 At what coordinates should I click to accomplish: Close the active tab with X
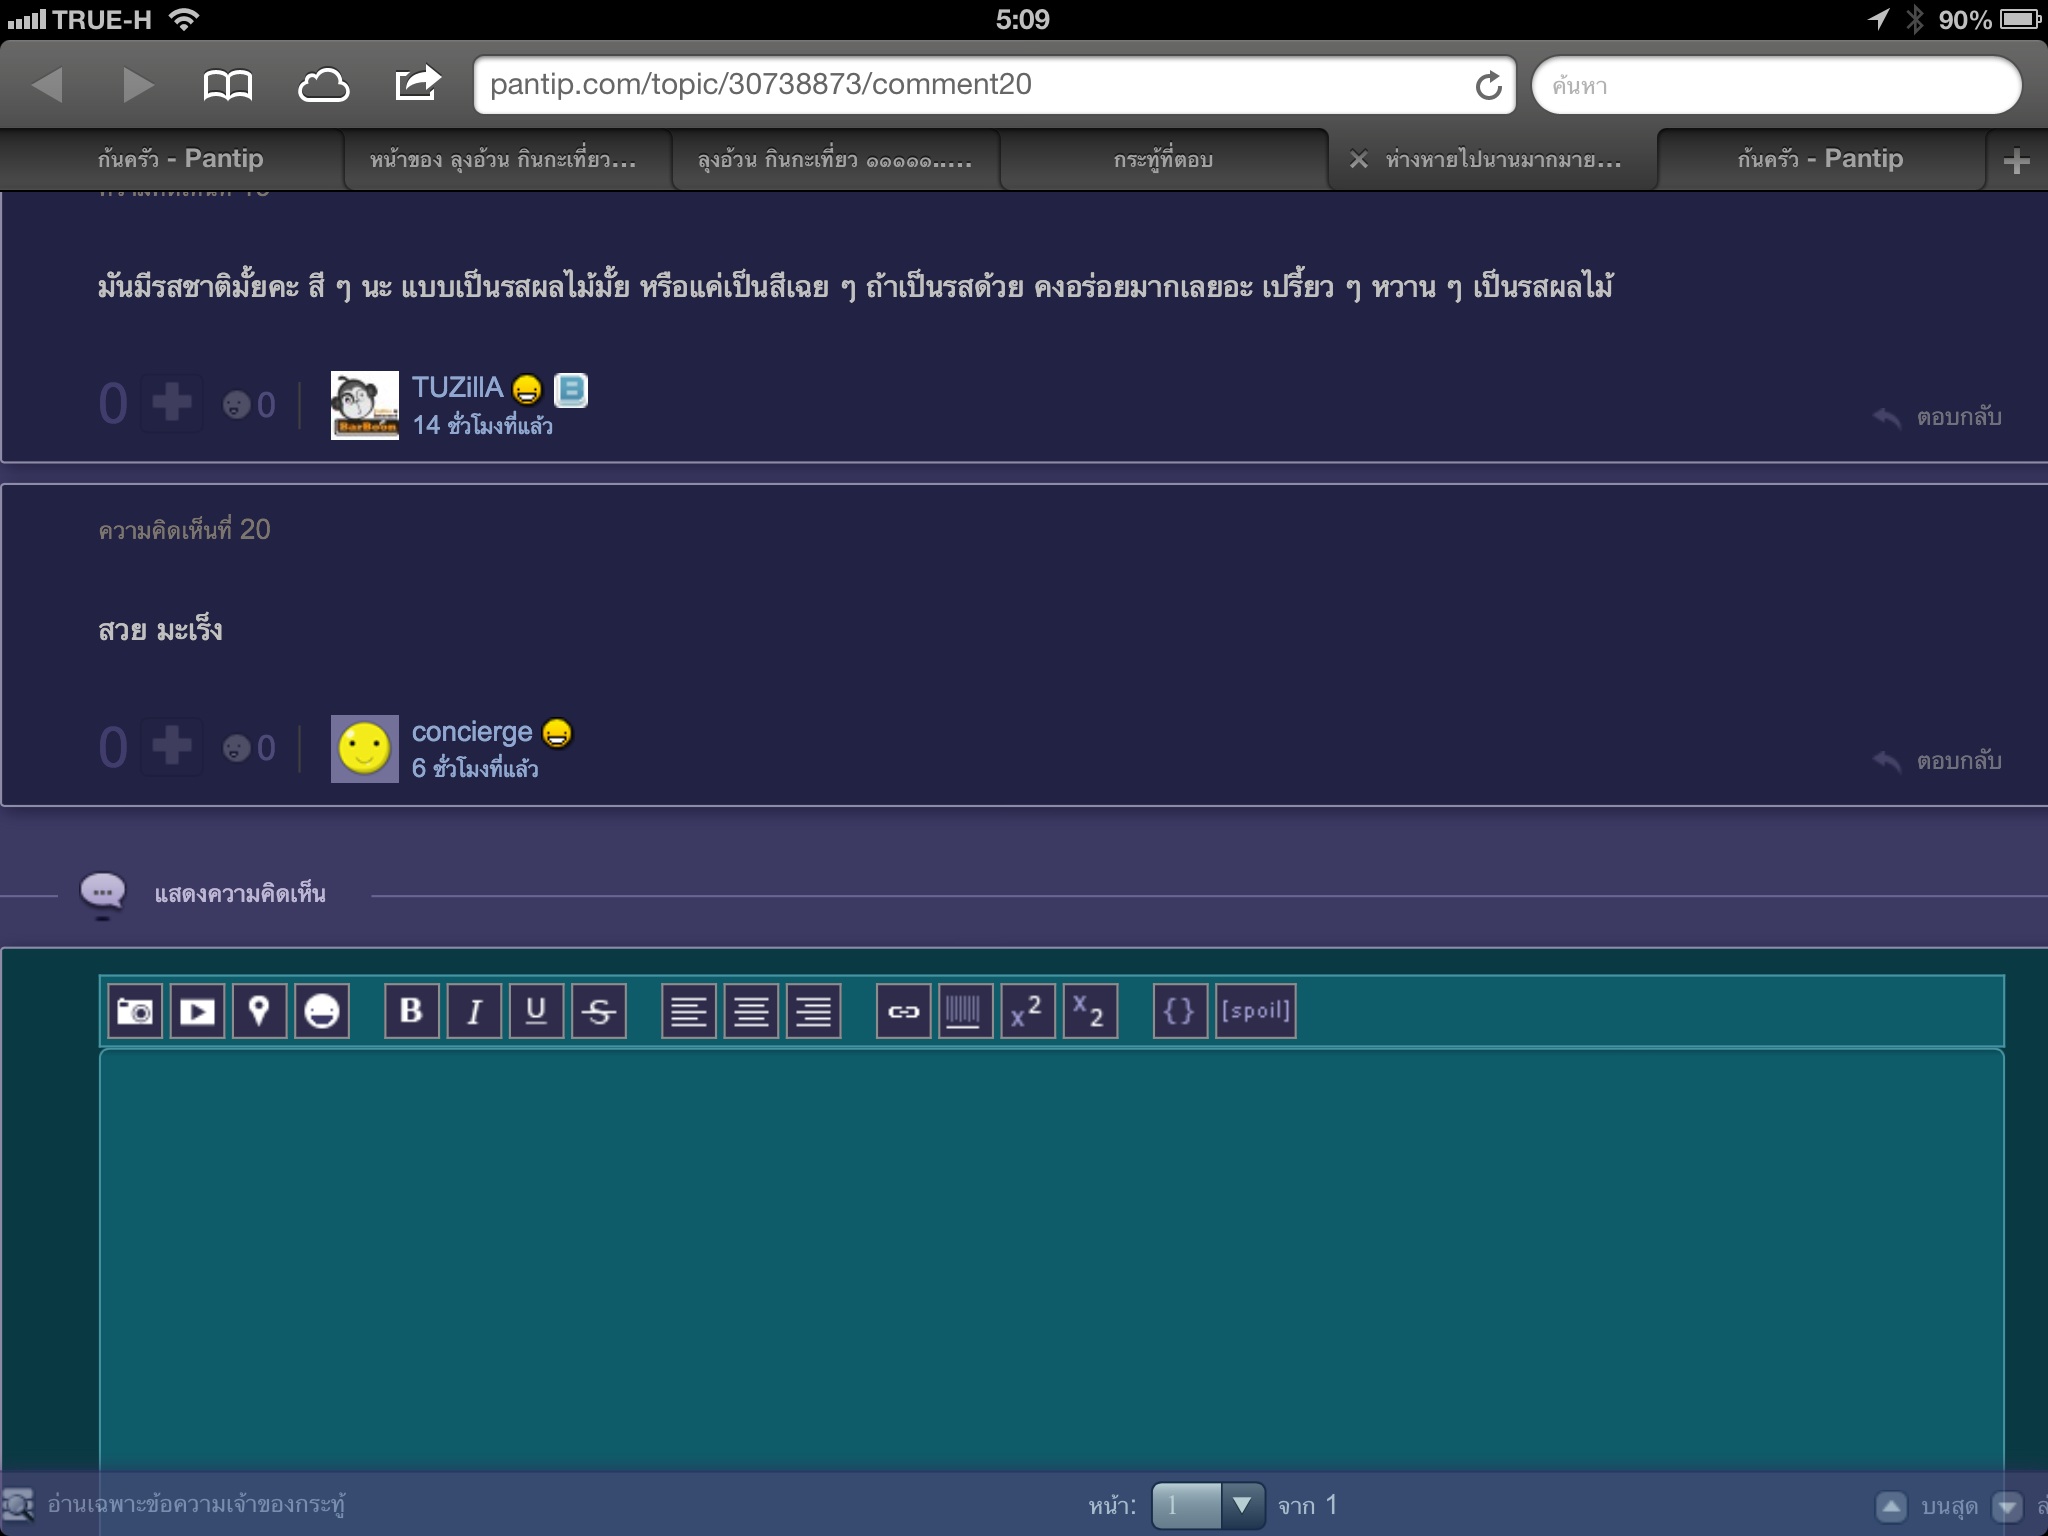click(1358, 159)
